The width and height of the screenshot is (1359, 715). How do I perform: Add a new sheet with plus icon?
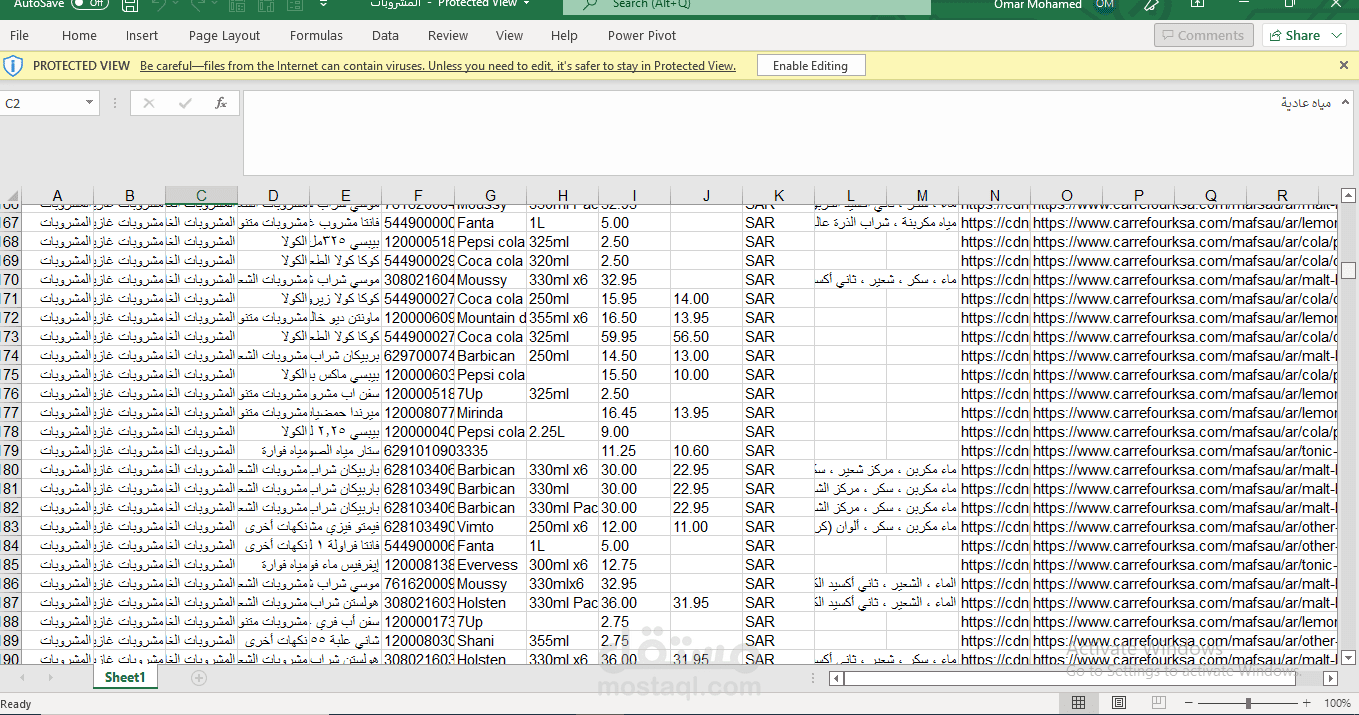pos(199,678)
